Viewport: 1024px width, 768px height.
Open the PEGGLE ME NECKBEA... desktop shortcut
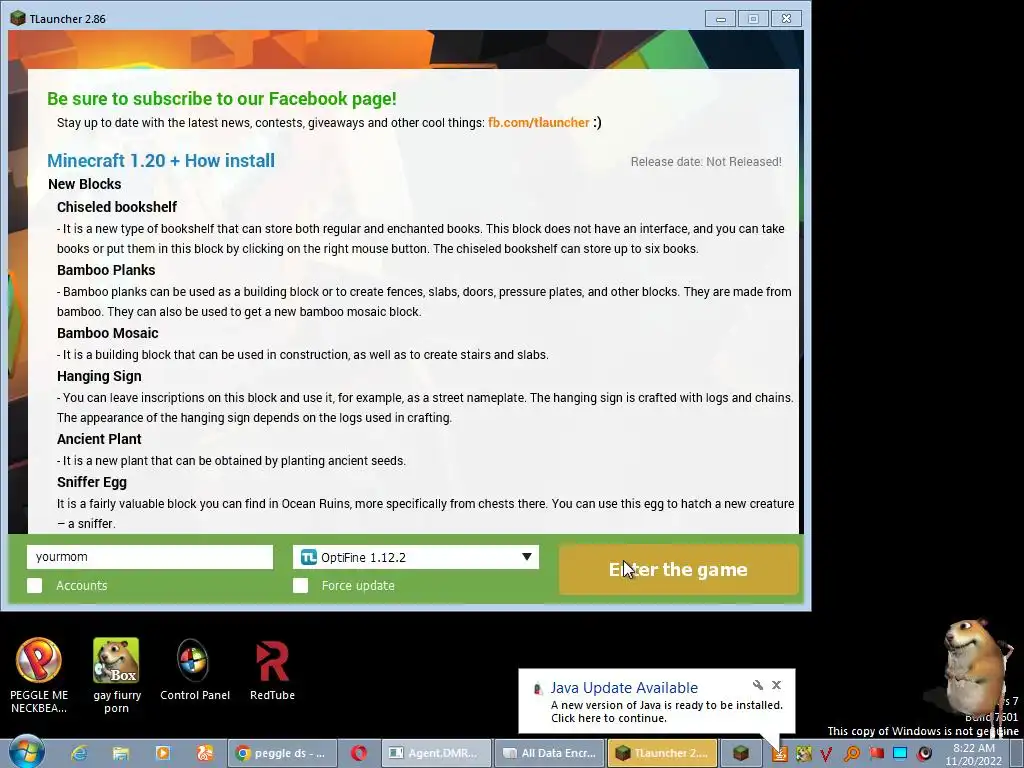click(x=39, y=675)
